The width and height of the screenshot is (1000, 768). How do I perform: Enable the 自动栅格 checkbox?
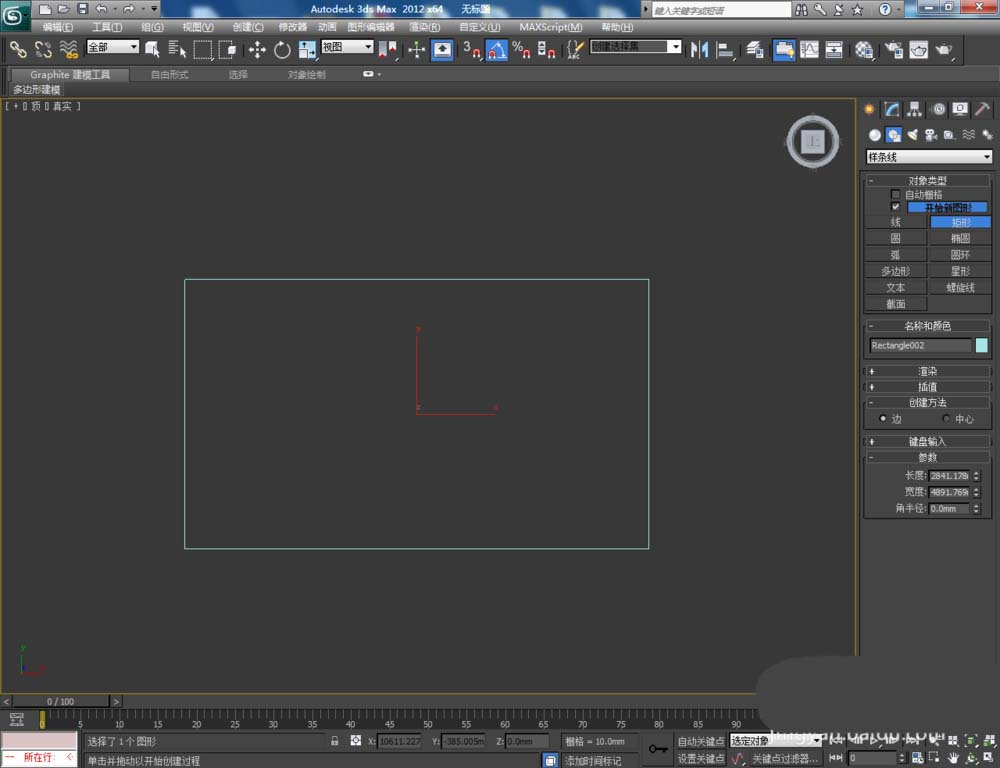(x=896, y=194)
